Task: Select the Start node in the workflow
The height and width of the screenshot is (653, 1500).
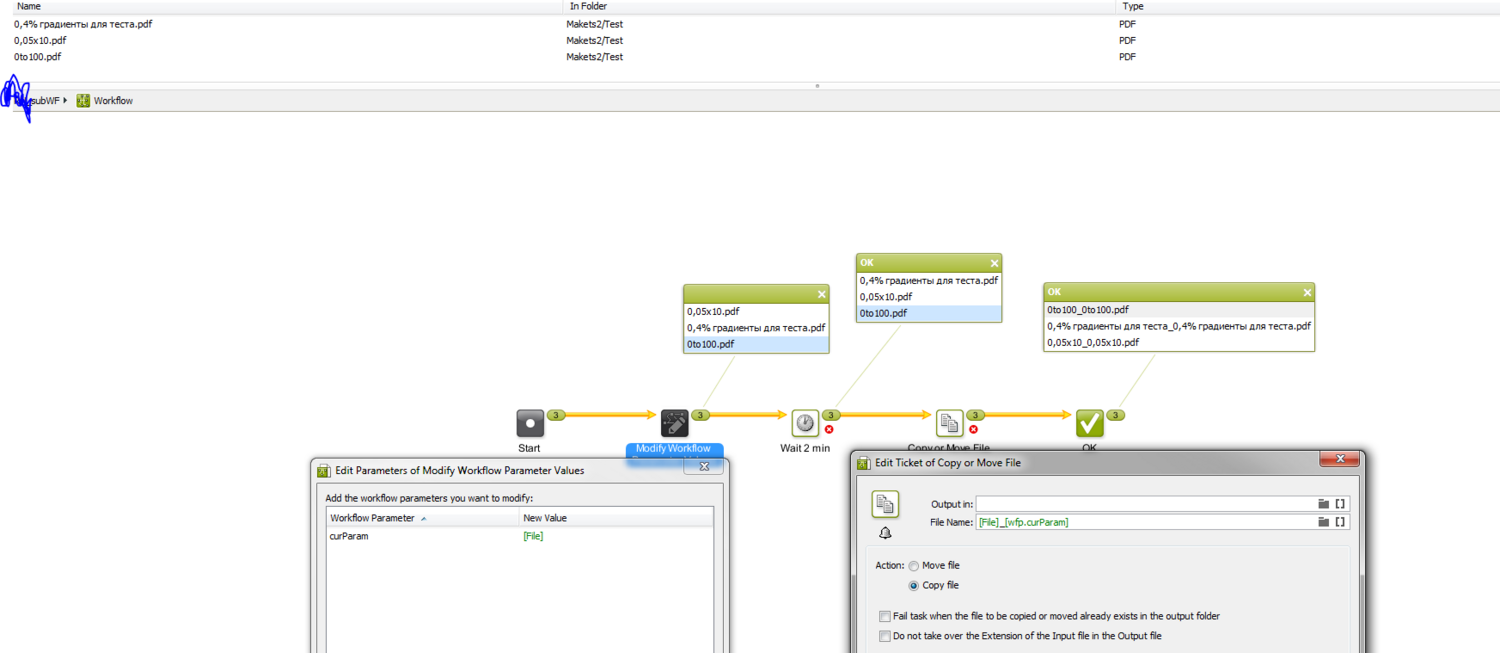Action: pyautogui.click(x=530, y=423)
